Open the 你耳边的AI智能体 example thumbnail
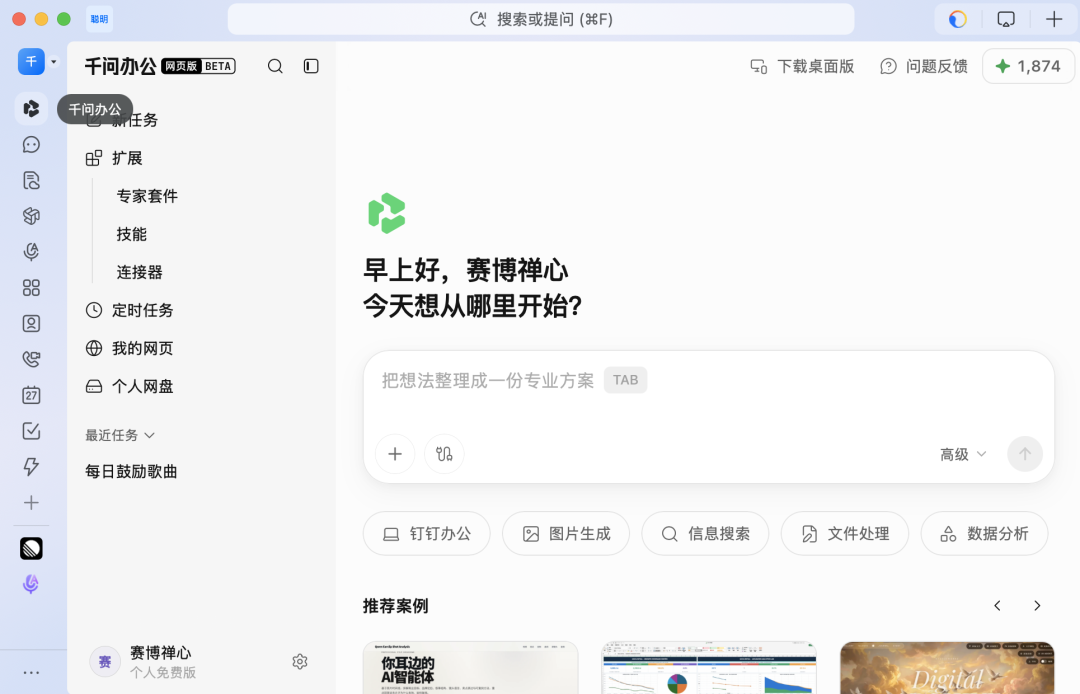This screenshot has height=694, width=1080. (x=470, y=668)
